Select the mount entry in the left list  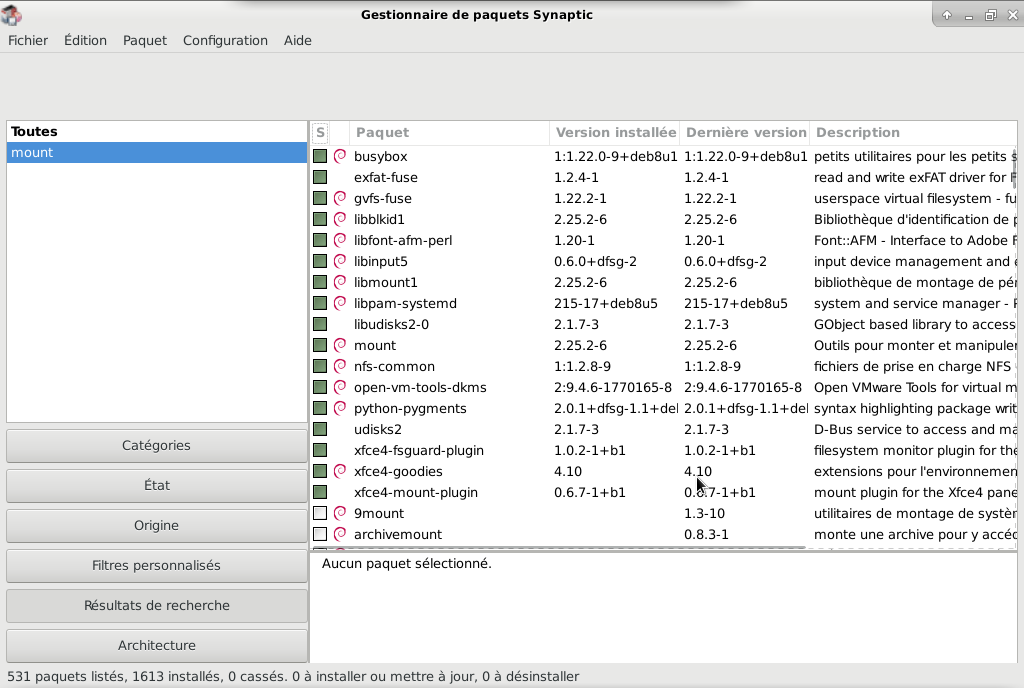(x=157, y=152)
